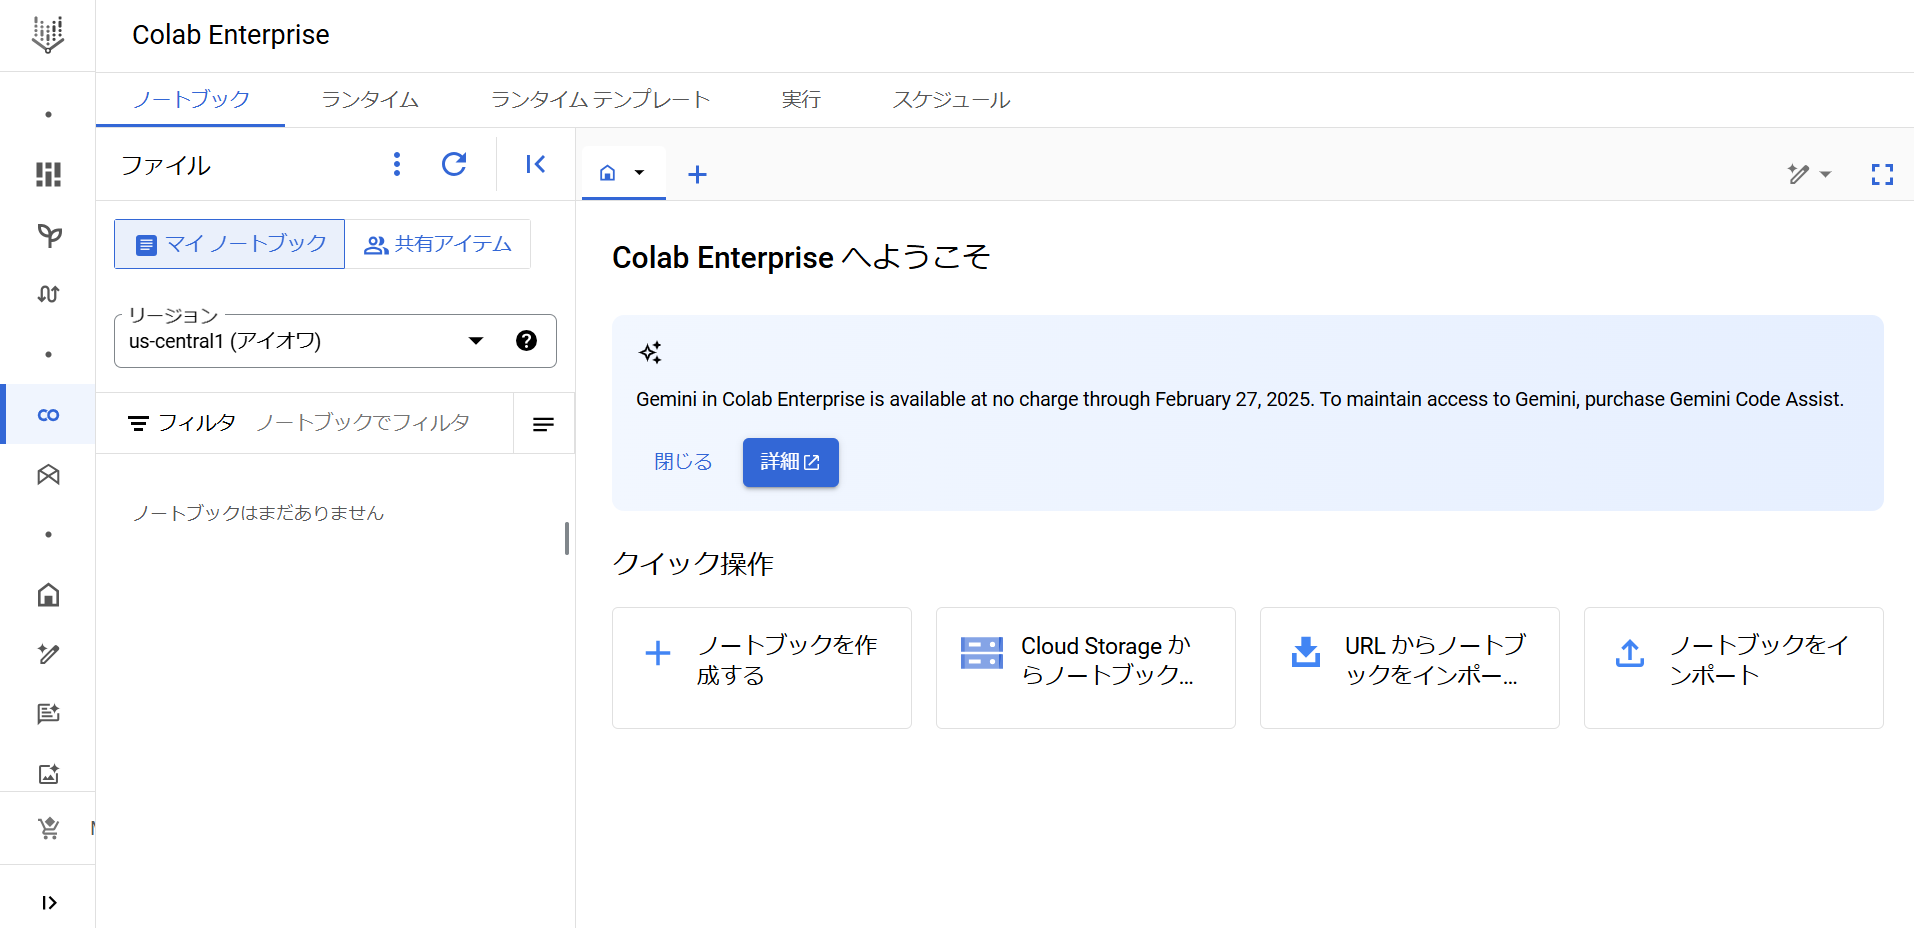Image resolution: width=1914 pixels, height=928 pixels.
Task: Open the home tab dropdown arrow
Action: pyautogui.click(x=640, y=173)
